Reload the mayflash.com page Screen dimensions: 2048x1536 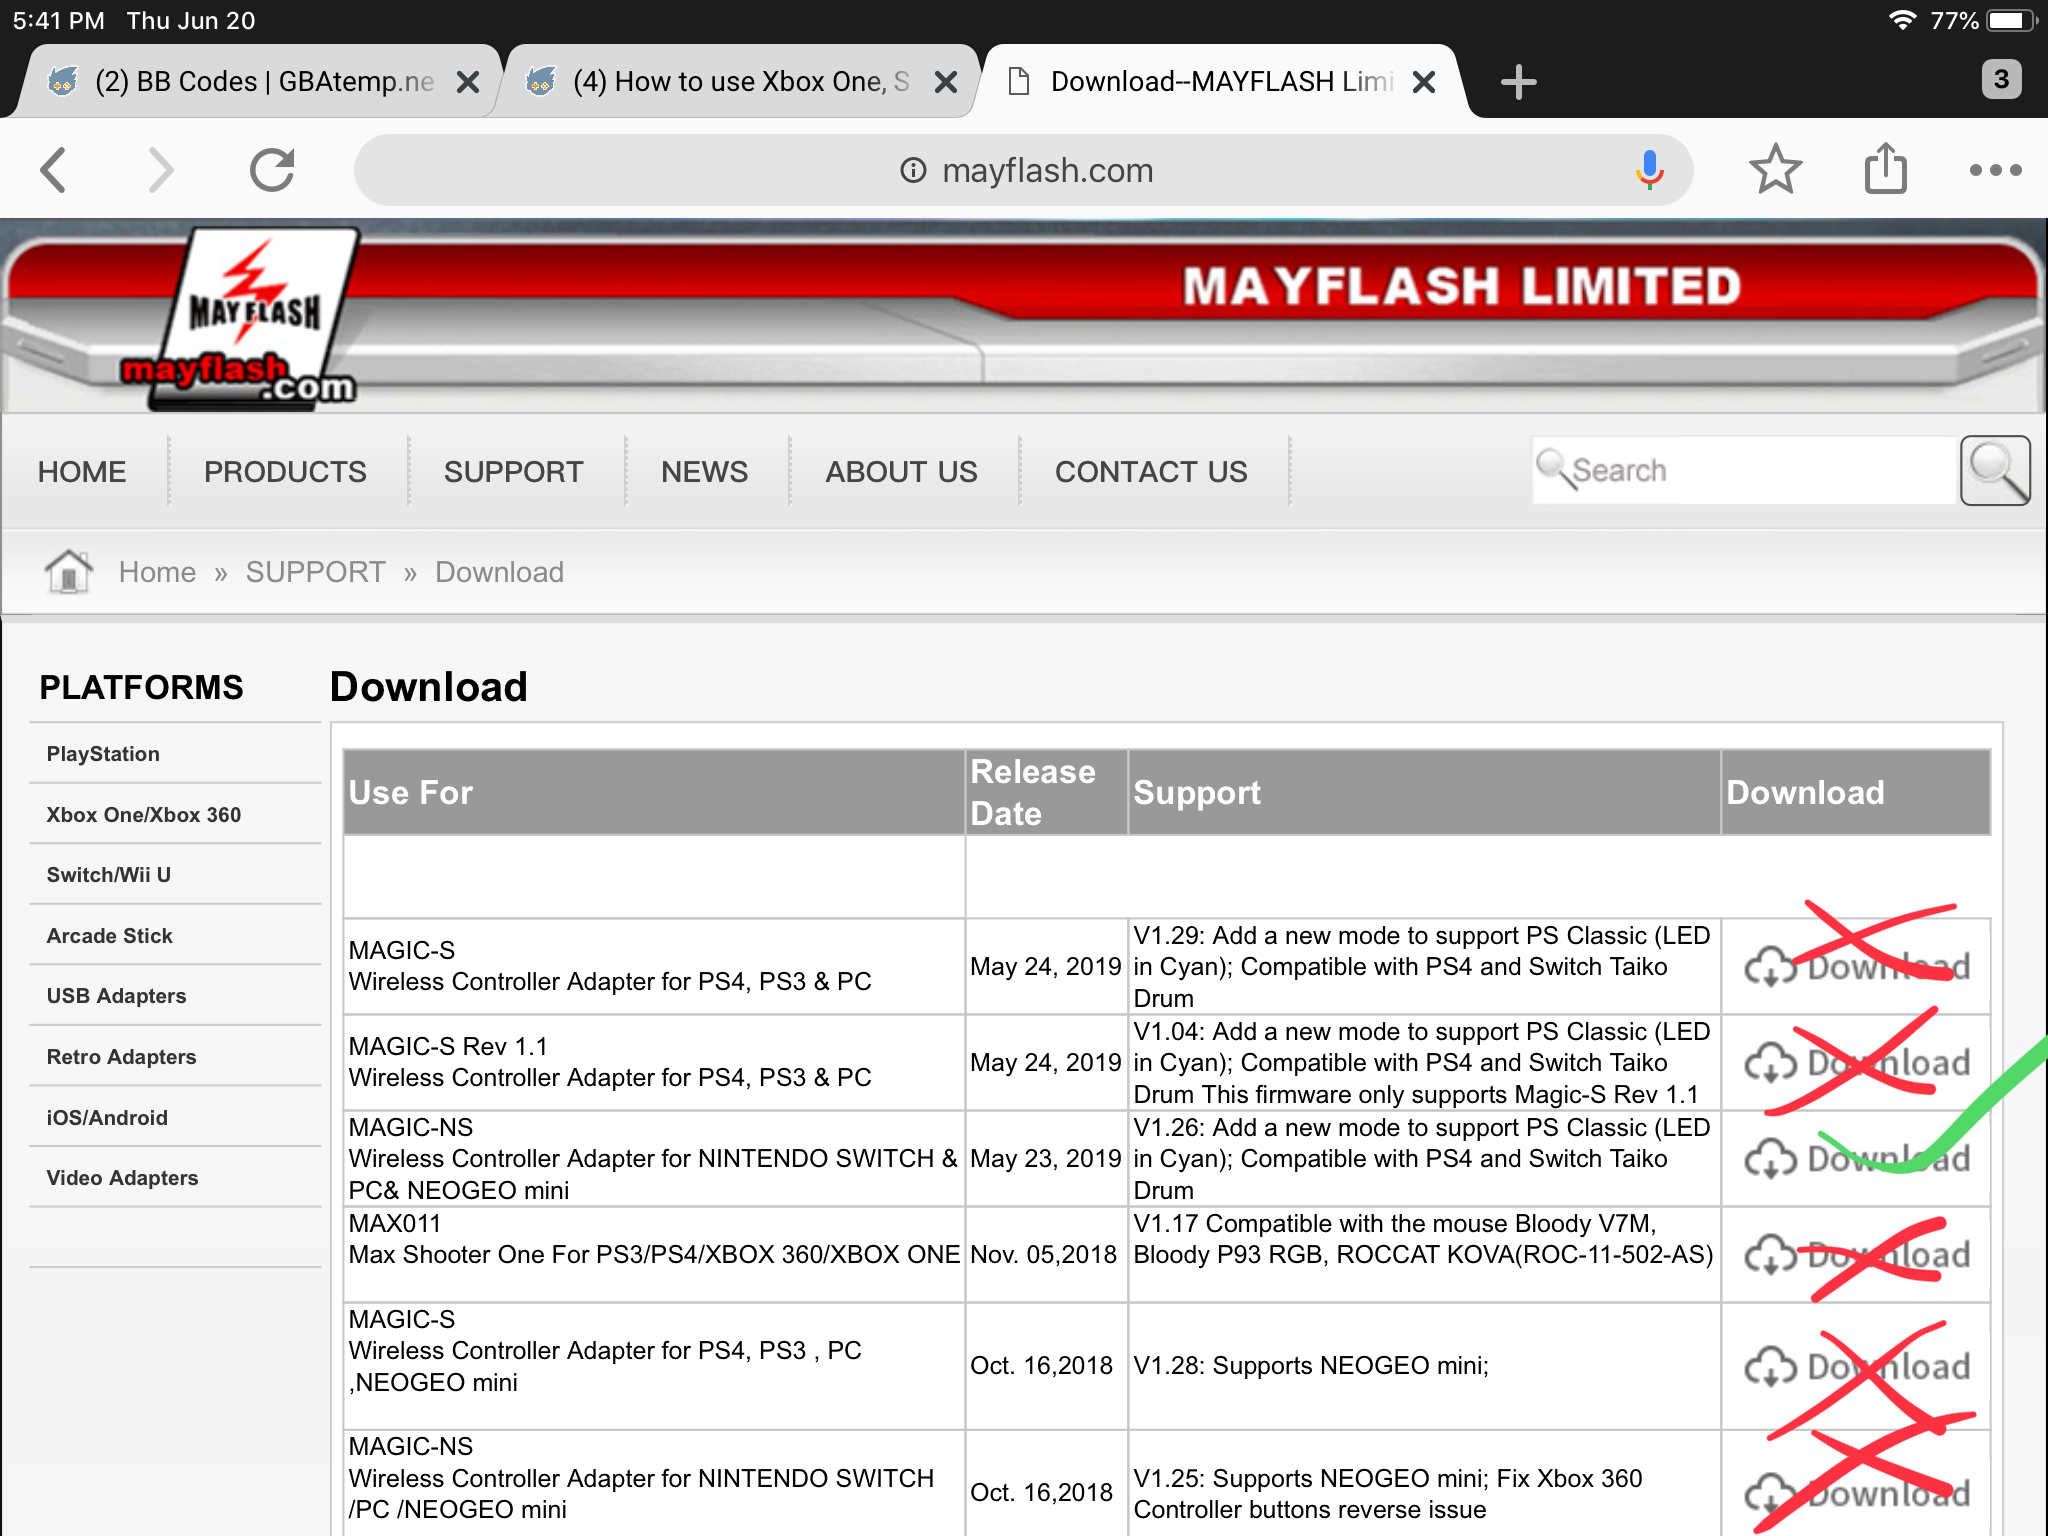pos(272,170)
